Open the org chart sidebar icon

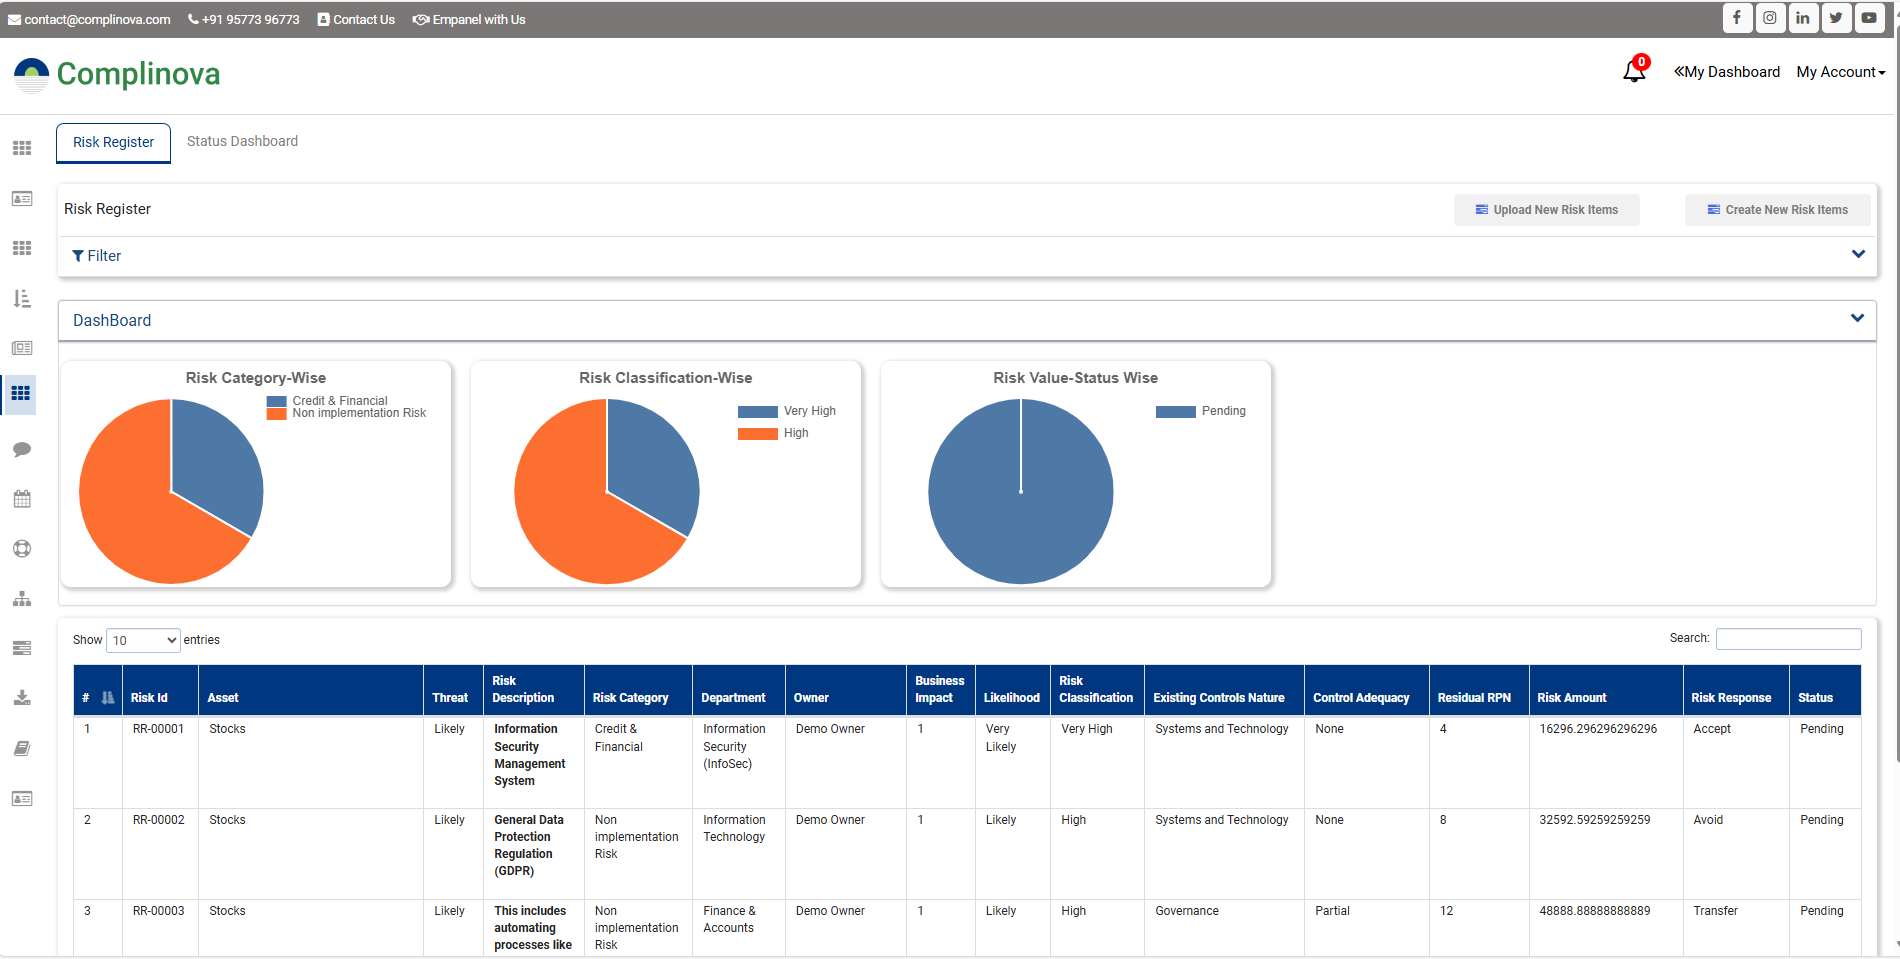(22, 599)
